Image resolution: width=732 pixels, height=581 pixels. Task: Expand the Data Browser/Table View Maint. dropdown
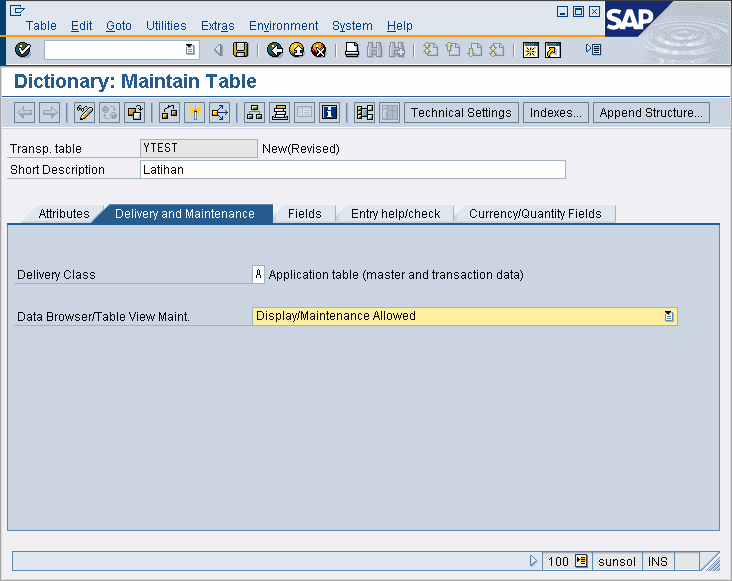point(669,316)
